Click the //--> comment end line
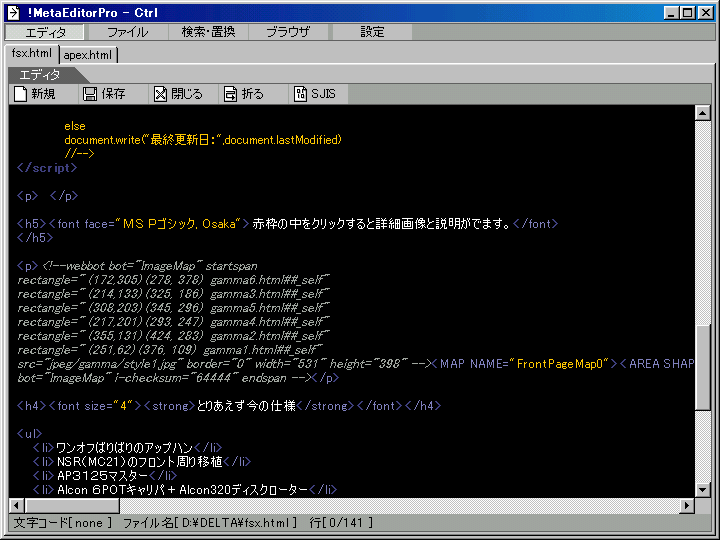Viewport: 720px width, 540px height. (79, 154)
